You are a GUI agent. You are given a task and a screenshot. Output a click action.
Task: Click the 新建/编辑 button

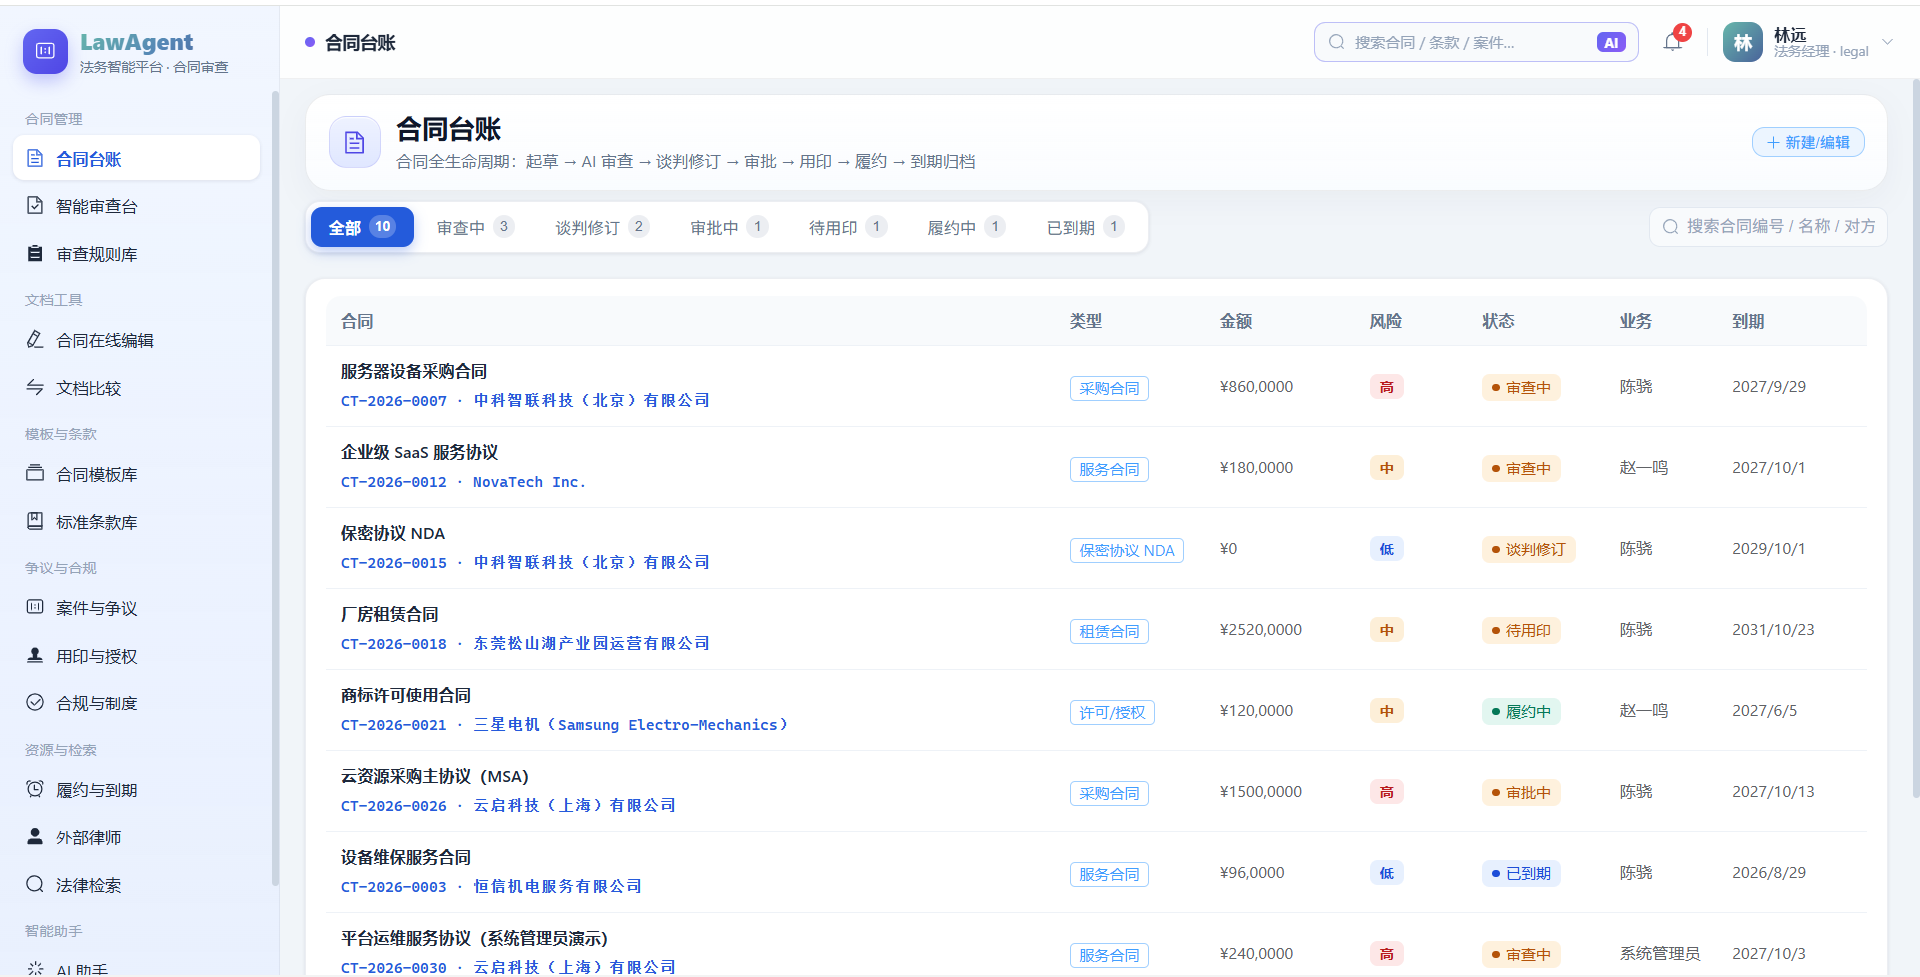[x=1808, y=142]
